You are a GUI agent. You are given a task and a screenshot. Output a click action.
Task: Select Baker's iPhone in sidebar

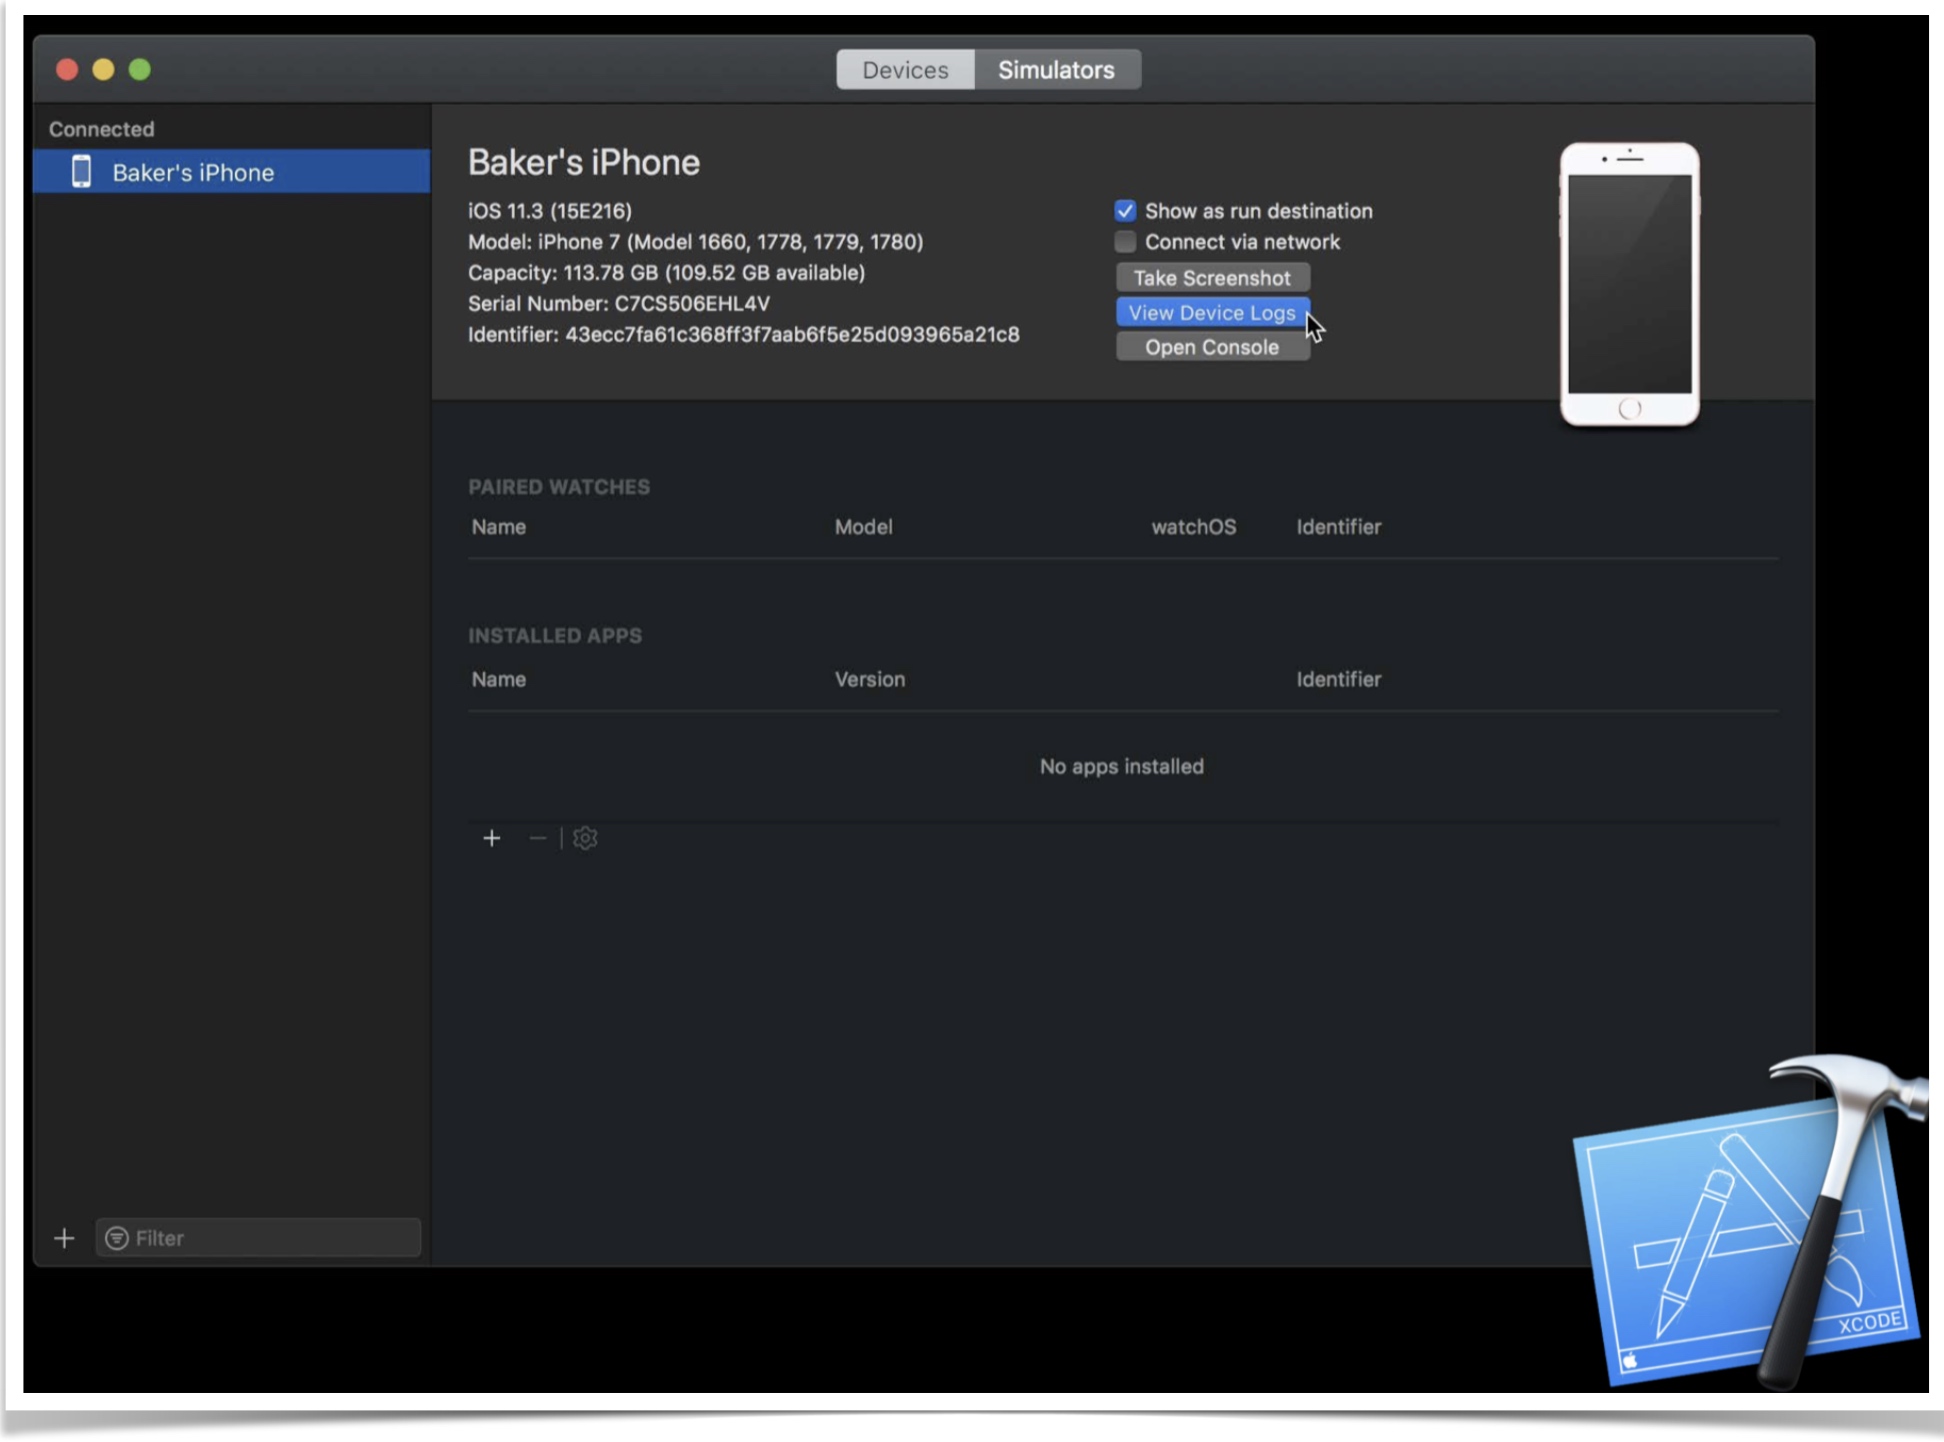click(193, 172)
